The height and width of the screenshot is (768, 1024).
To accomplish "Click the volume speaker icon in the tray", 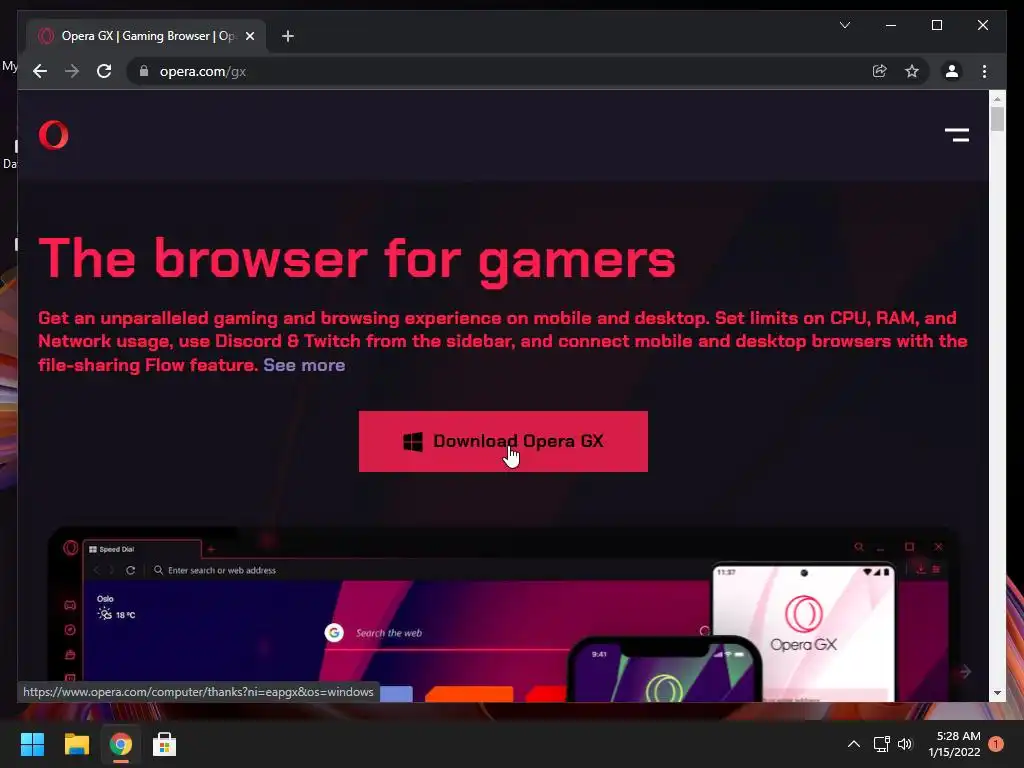I will 904,744.
